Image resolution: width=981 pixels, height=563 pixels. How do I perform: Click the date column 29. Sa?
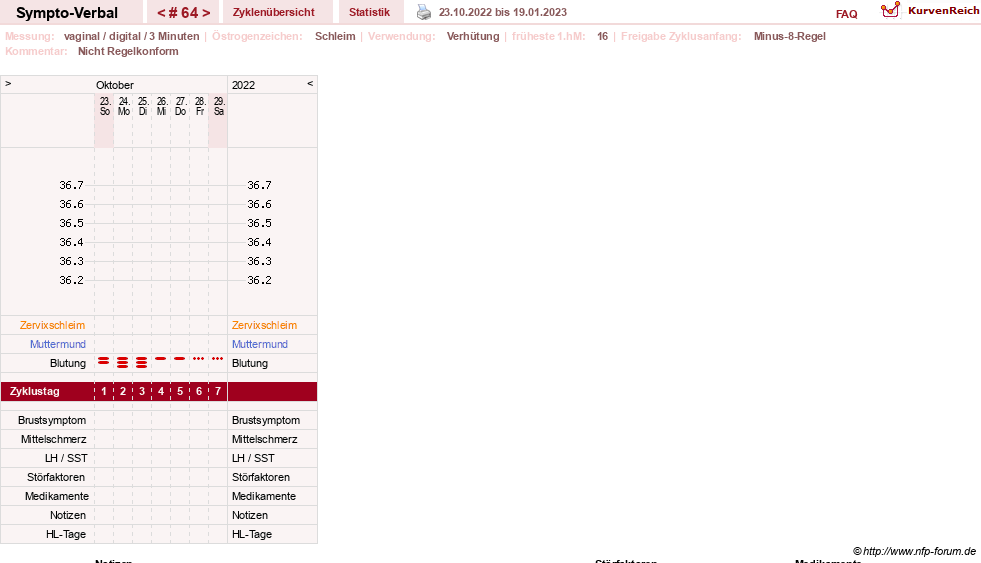[x=218, y=106]
